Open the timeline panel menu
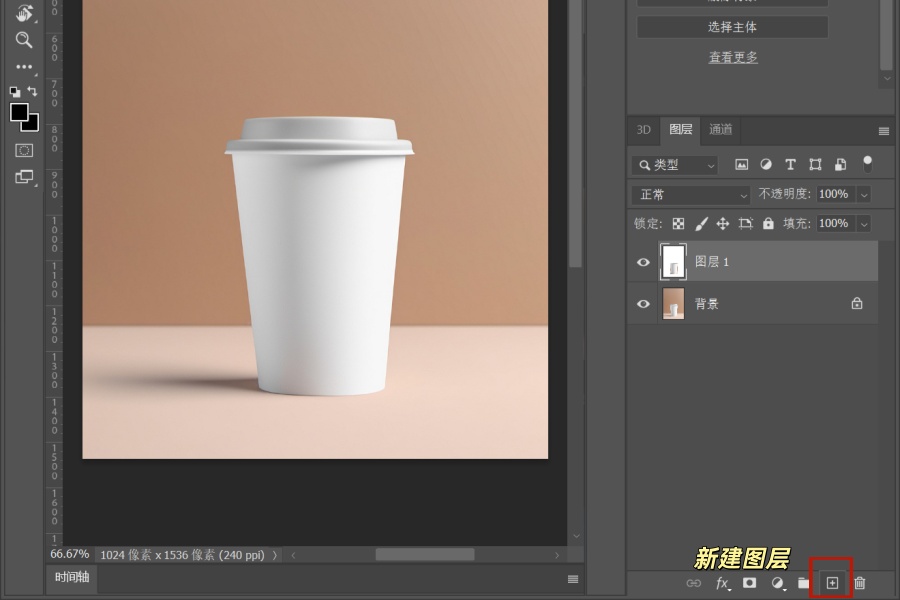The width and height of the screenshot is (900, 600). click(573, 579)
